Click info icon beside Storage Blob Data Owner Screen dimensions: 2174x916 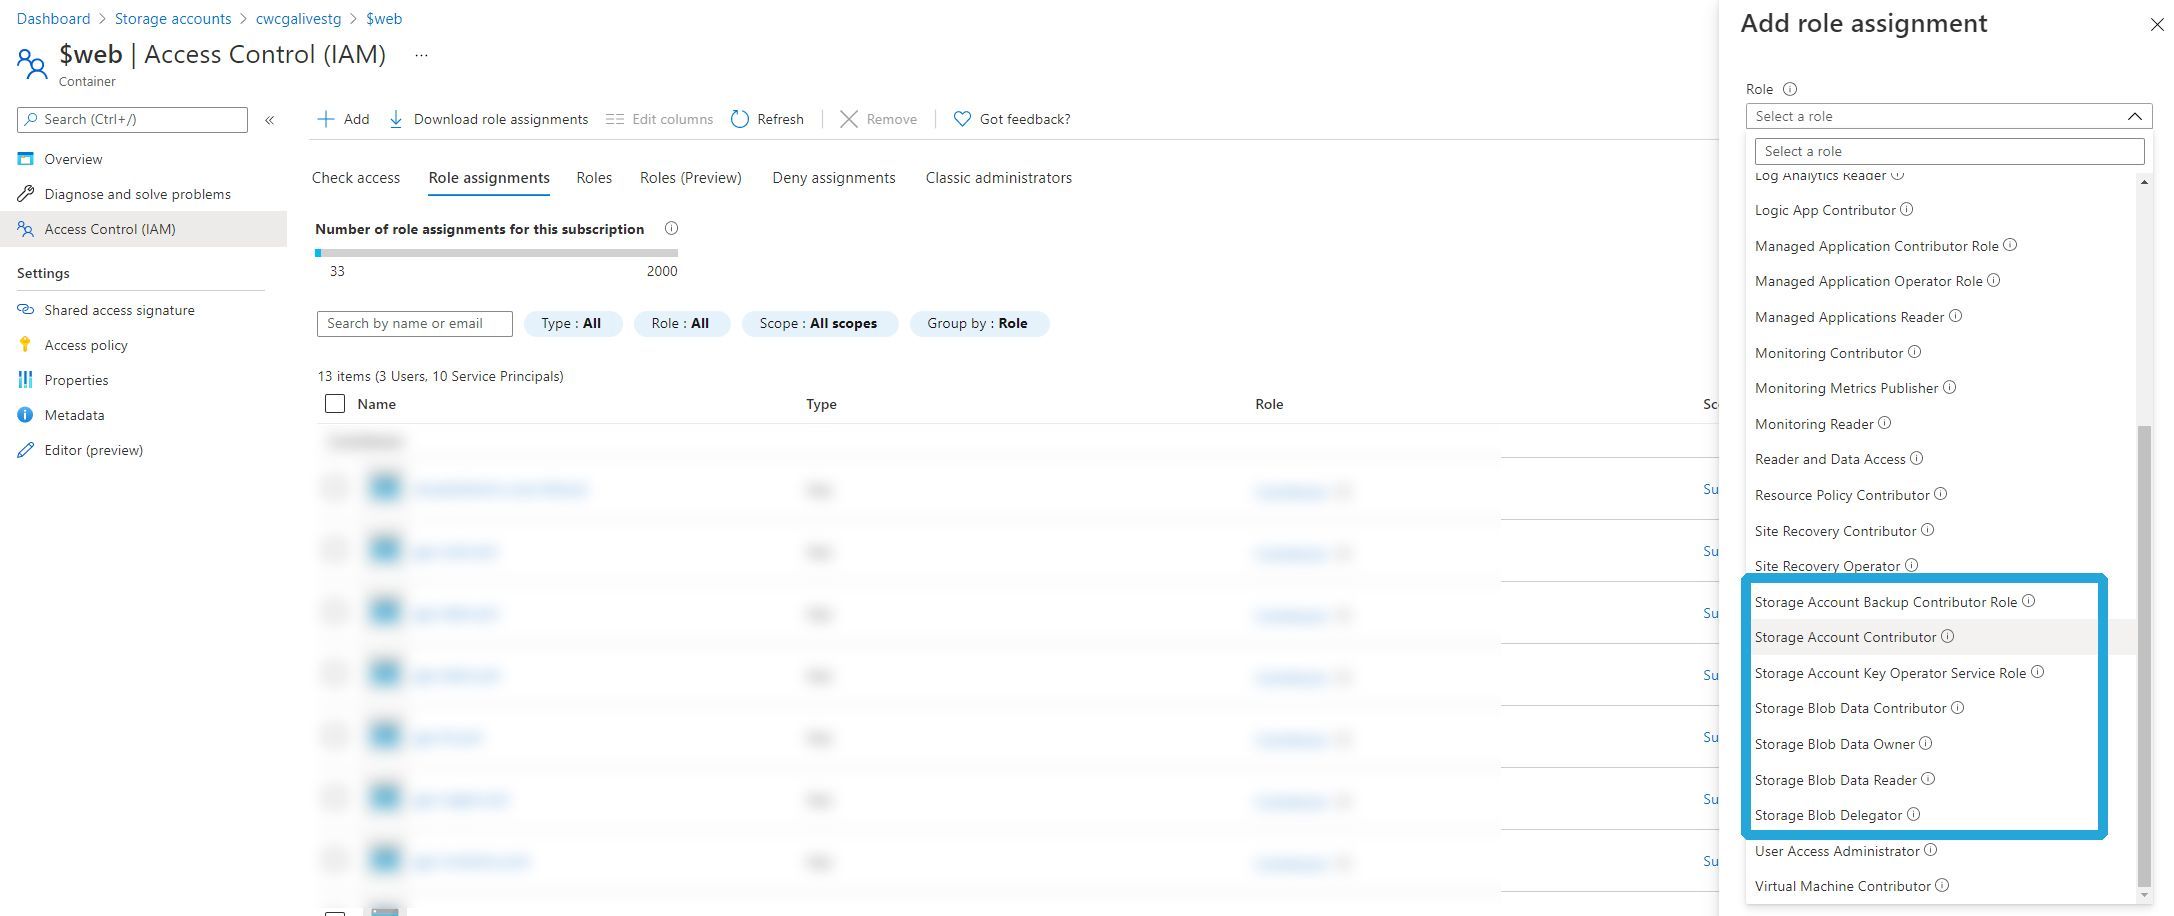1925,743
